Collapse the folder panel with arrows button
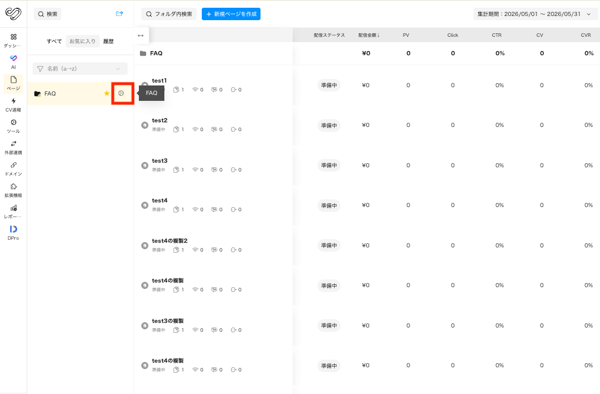 point(140,36)
